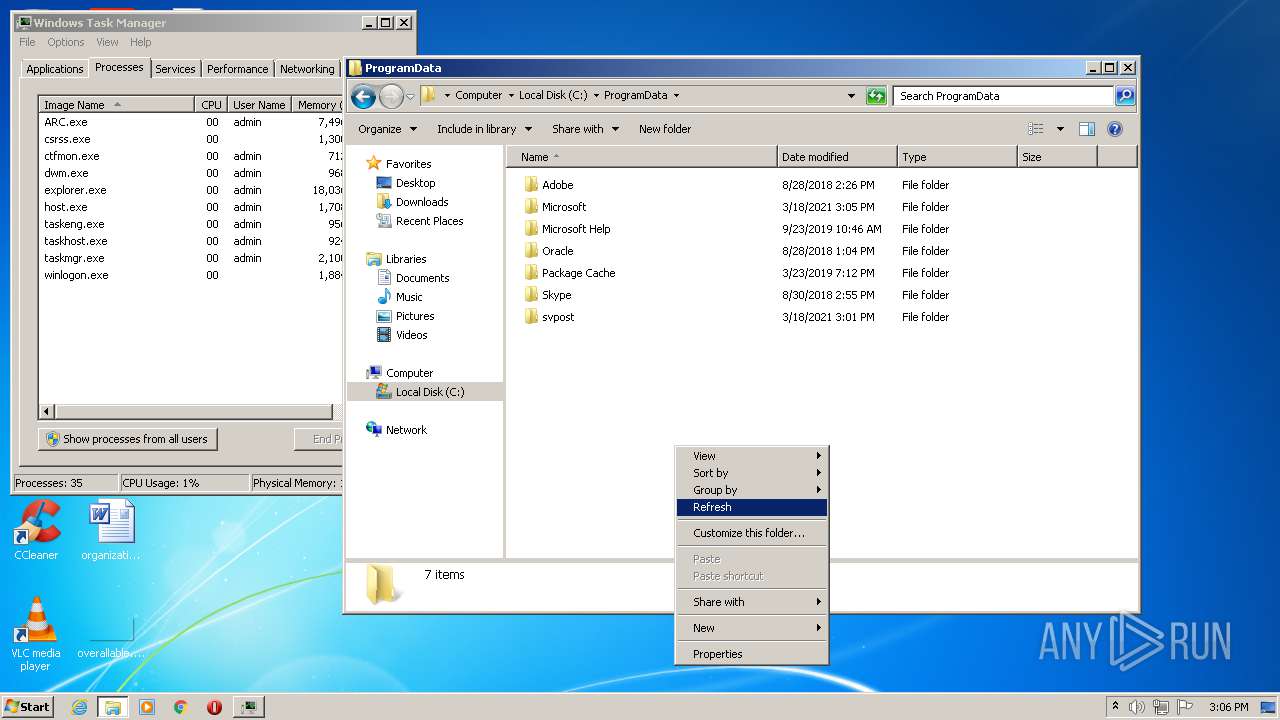Viewport: 1280px width, 720px height.
Task: Expand Share with in the context menu
Action: (751, 602)
